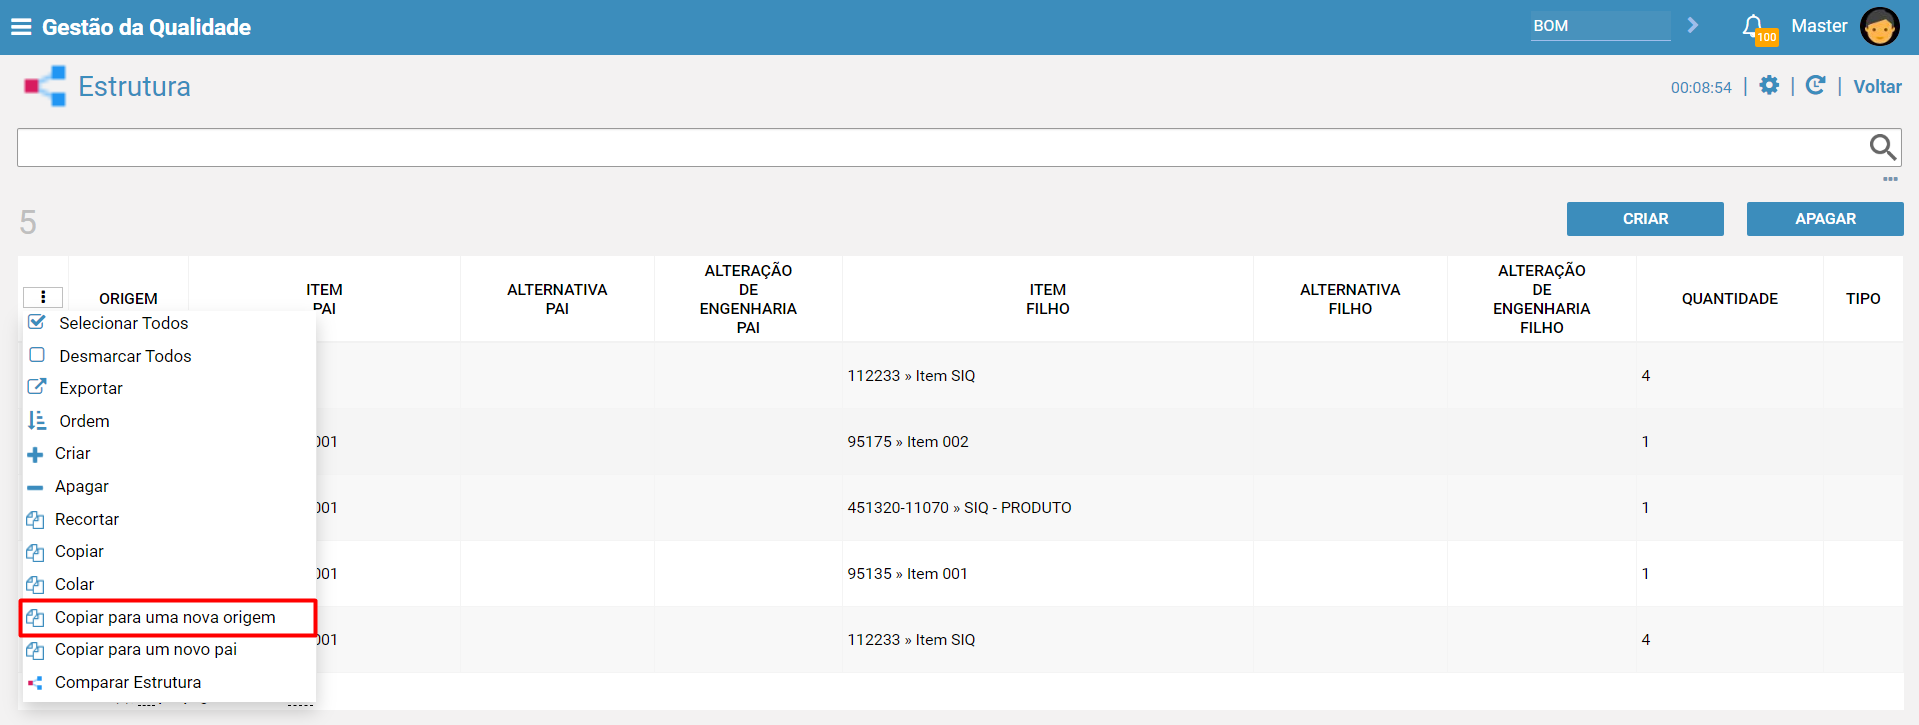Select Copiar in the context menu
Image resolution: width=1919 pixels, height=725 pixels.
coord(79,551)
